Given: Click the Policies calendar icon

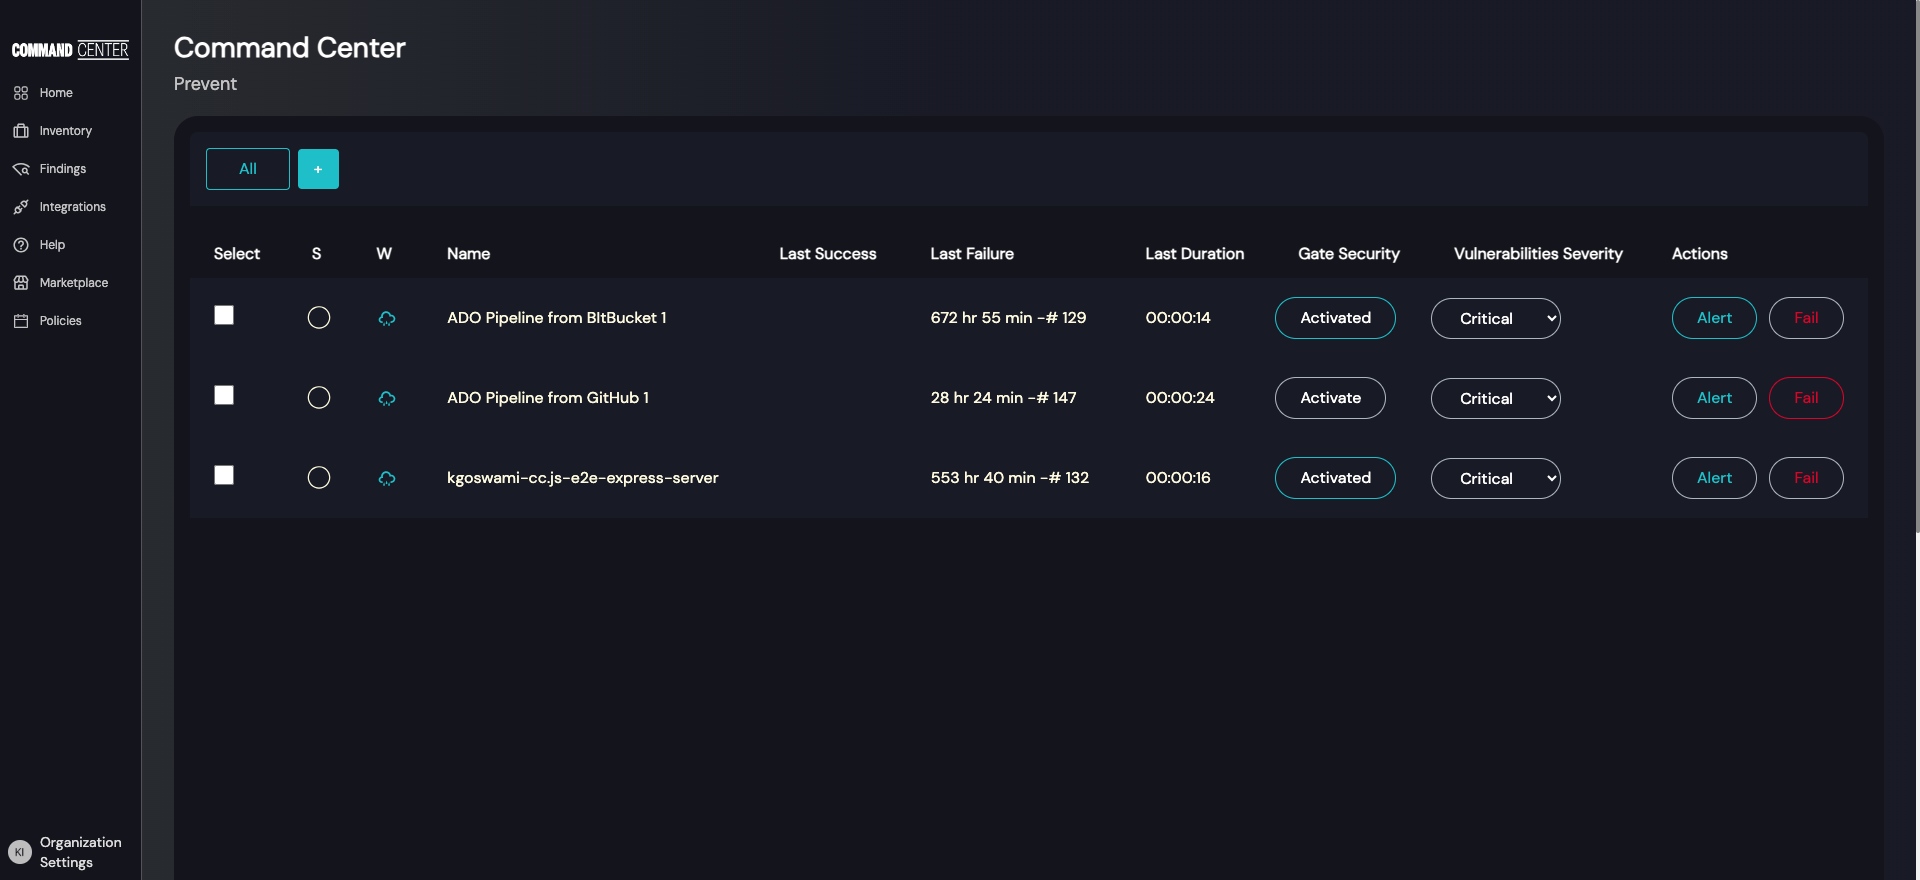Looking at the screenshot, I should coord(21,321).
